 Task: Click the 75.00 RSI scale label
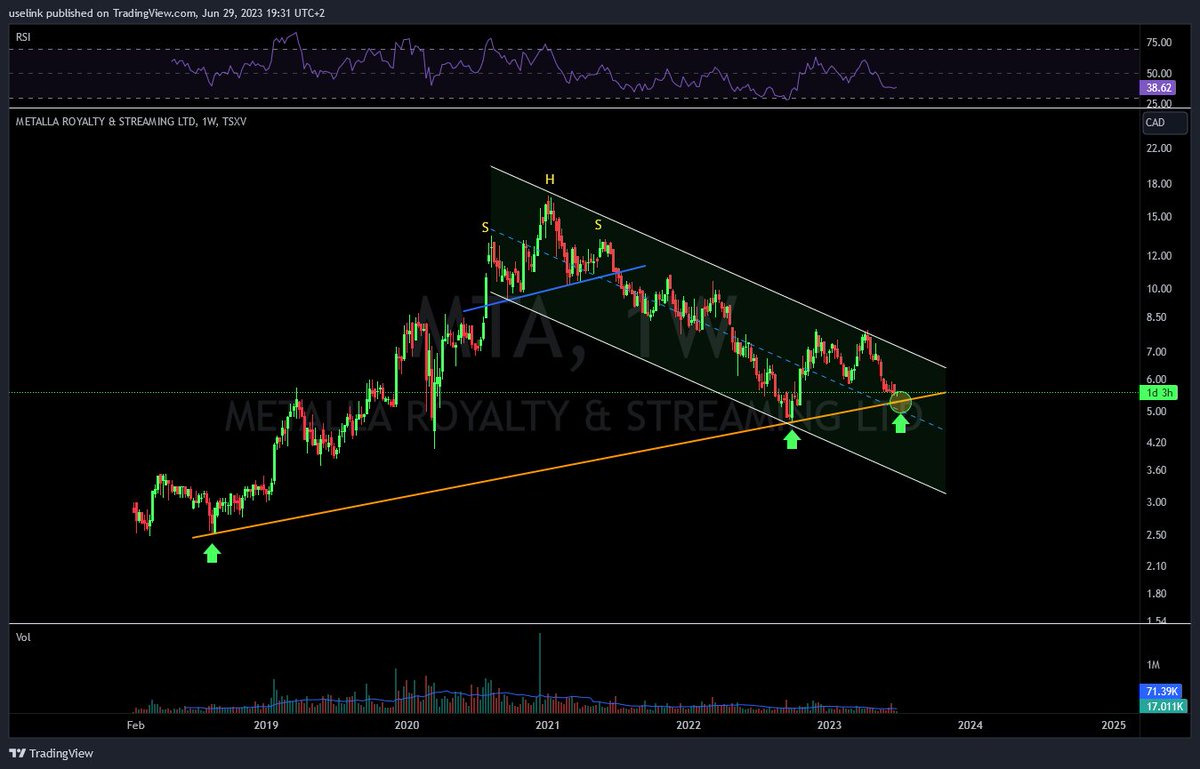pos(1159,43)
